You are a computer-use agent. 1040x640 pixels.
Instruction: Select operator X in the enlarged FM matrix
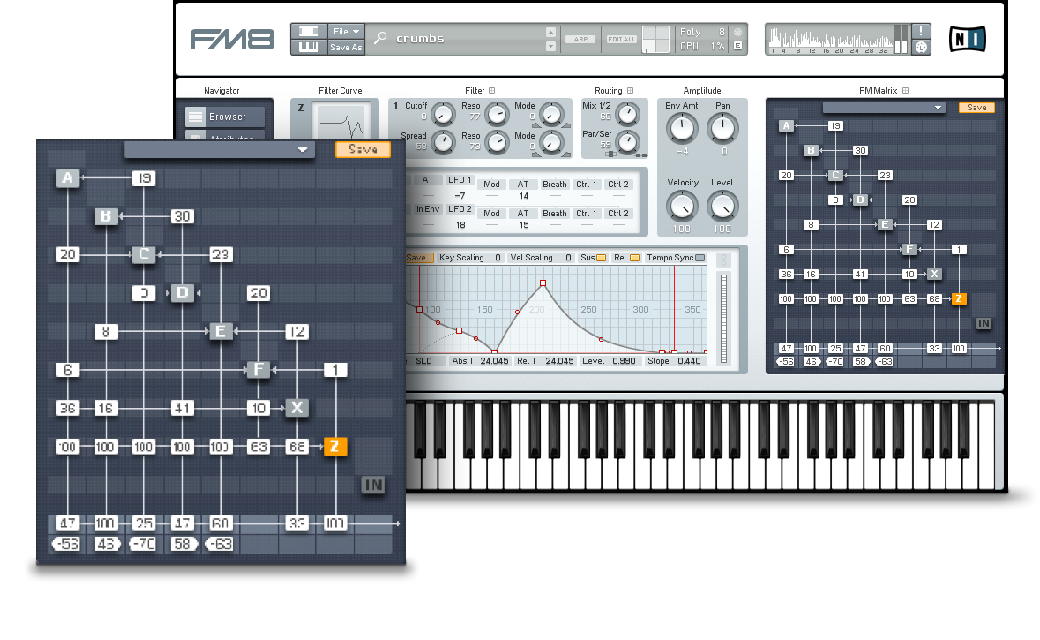297,408
